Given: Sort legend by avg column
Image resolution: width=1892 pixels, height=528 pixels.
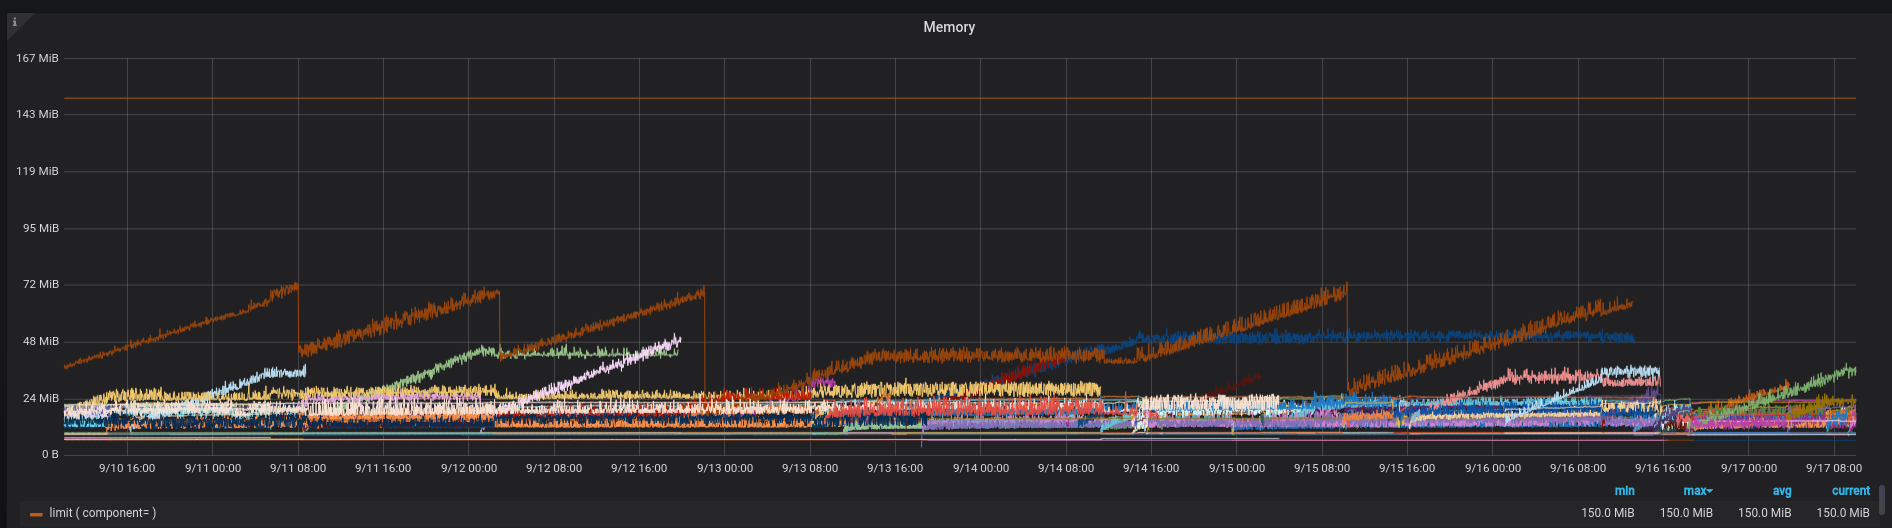Looking at the screenshot, I should tap(1782, 491).
